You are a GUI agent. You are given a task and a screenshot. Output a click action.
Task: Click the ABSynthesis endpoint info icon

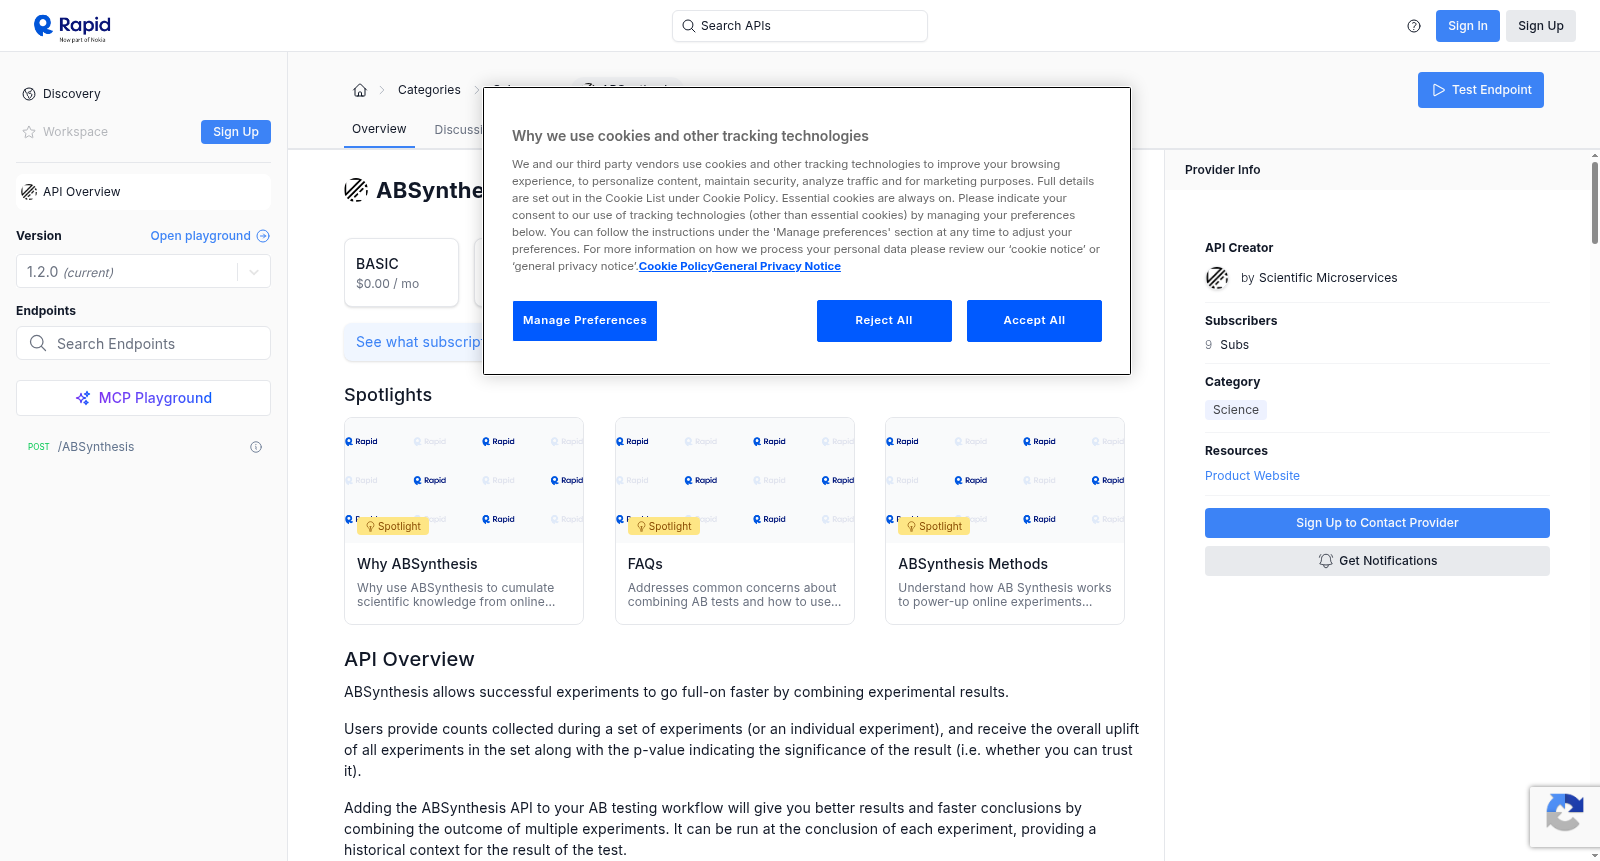pyautogui.click(x=256, y=447)
